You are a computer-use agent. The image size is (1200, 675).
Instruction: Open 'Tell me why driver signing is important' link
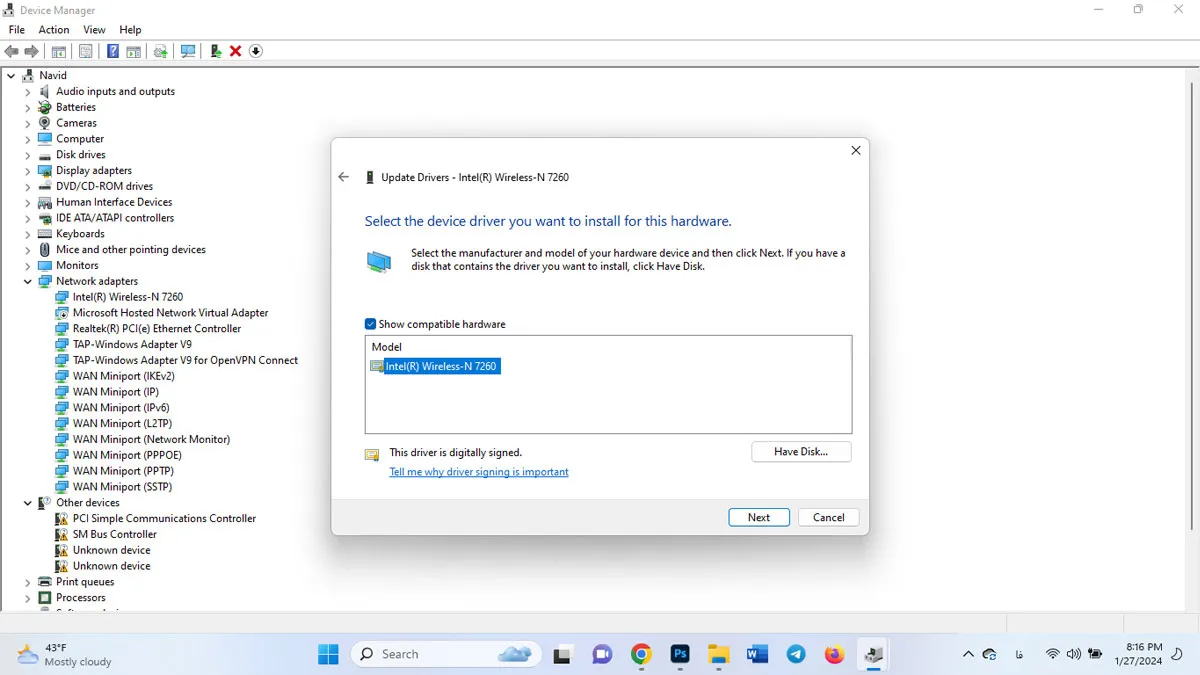click(479, 472)
